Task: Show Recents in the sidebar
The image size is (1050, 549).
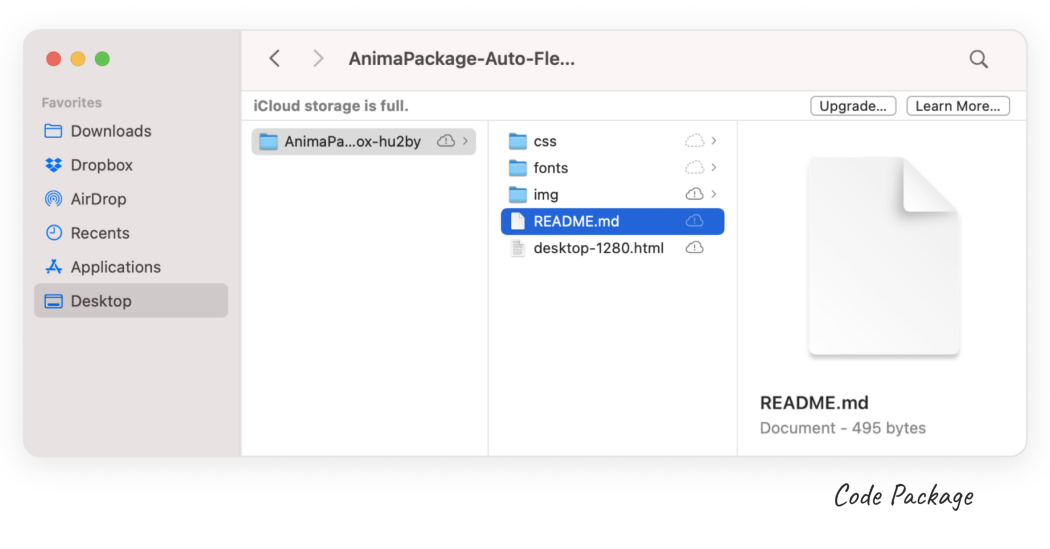Action: tap(99, 233)
